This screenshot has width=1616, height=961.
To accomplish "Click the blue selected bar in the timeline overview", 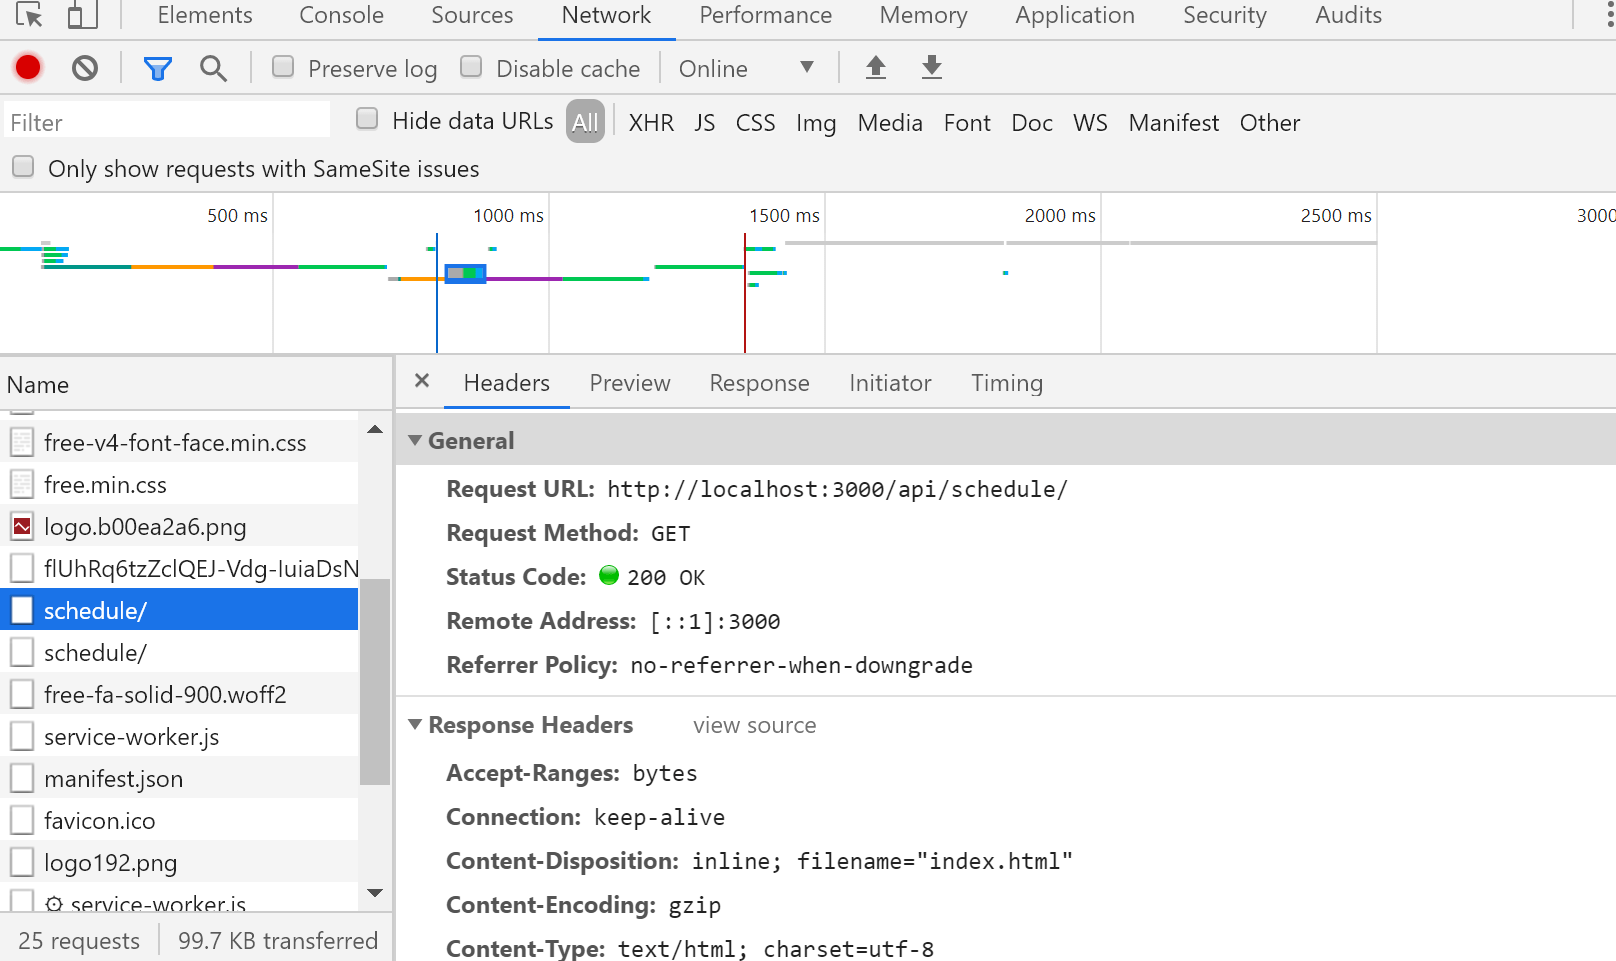I will click(465, 273).
